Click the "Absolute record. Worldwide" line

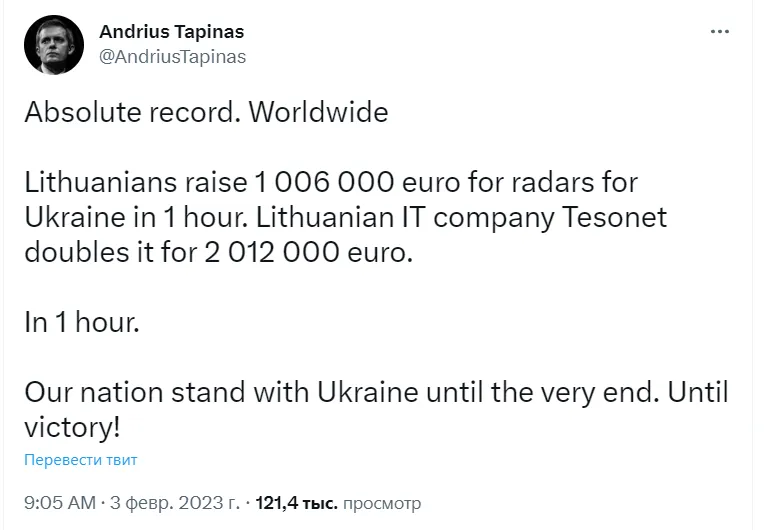pyautogui.click(x=206, y=112)
